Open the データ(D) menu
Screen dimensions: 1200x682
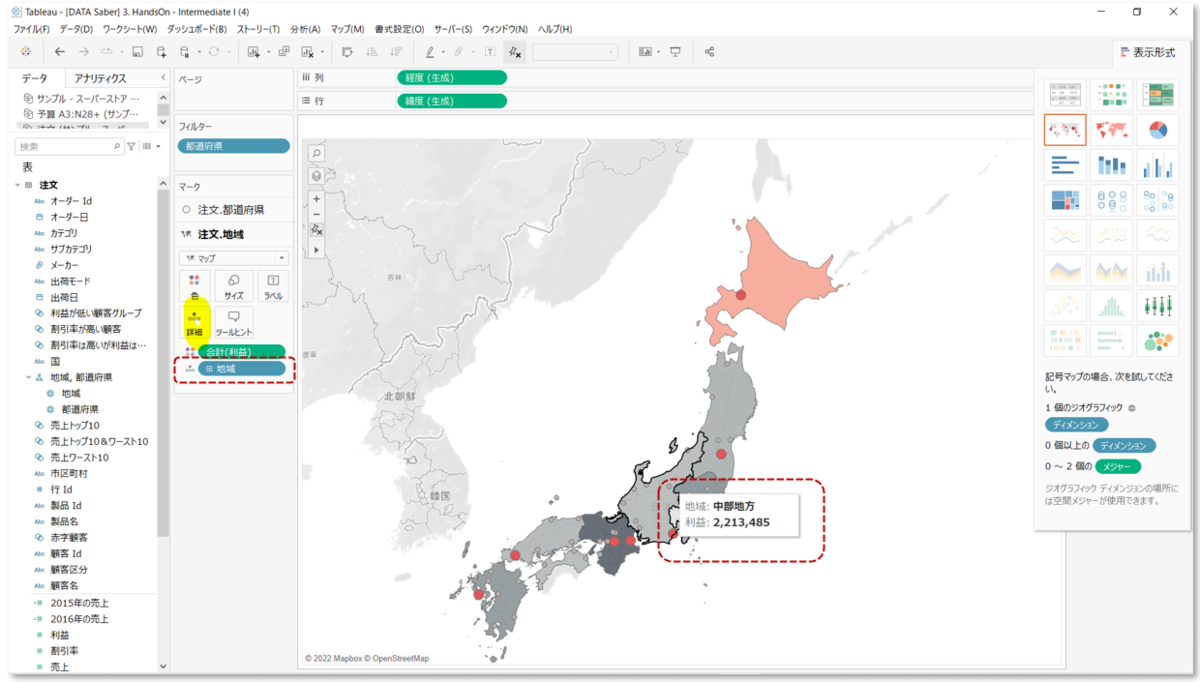tap(75, 30)
